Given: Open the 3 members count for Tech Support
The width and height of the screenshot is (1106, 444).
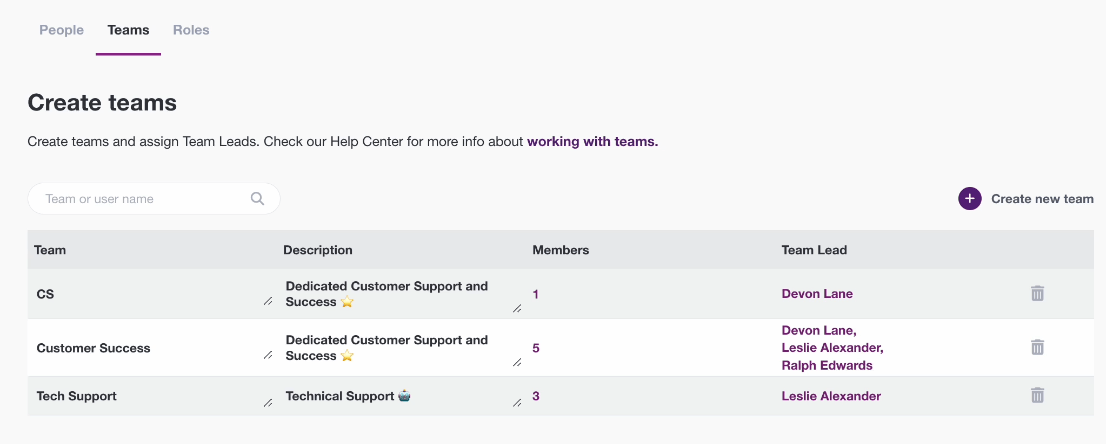Looking at the screenshot, I should click(x=536, y=396).
